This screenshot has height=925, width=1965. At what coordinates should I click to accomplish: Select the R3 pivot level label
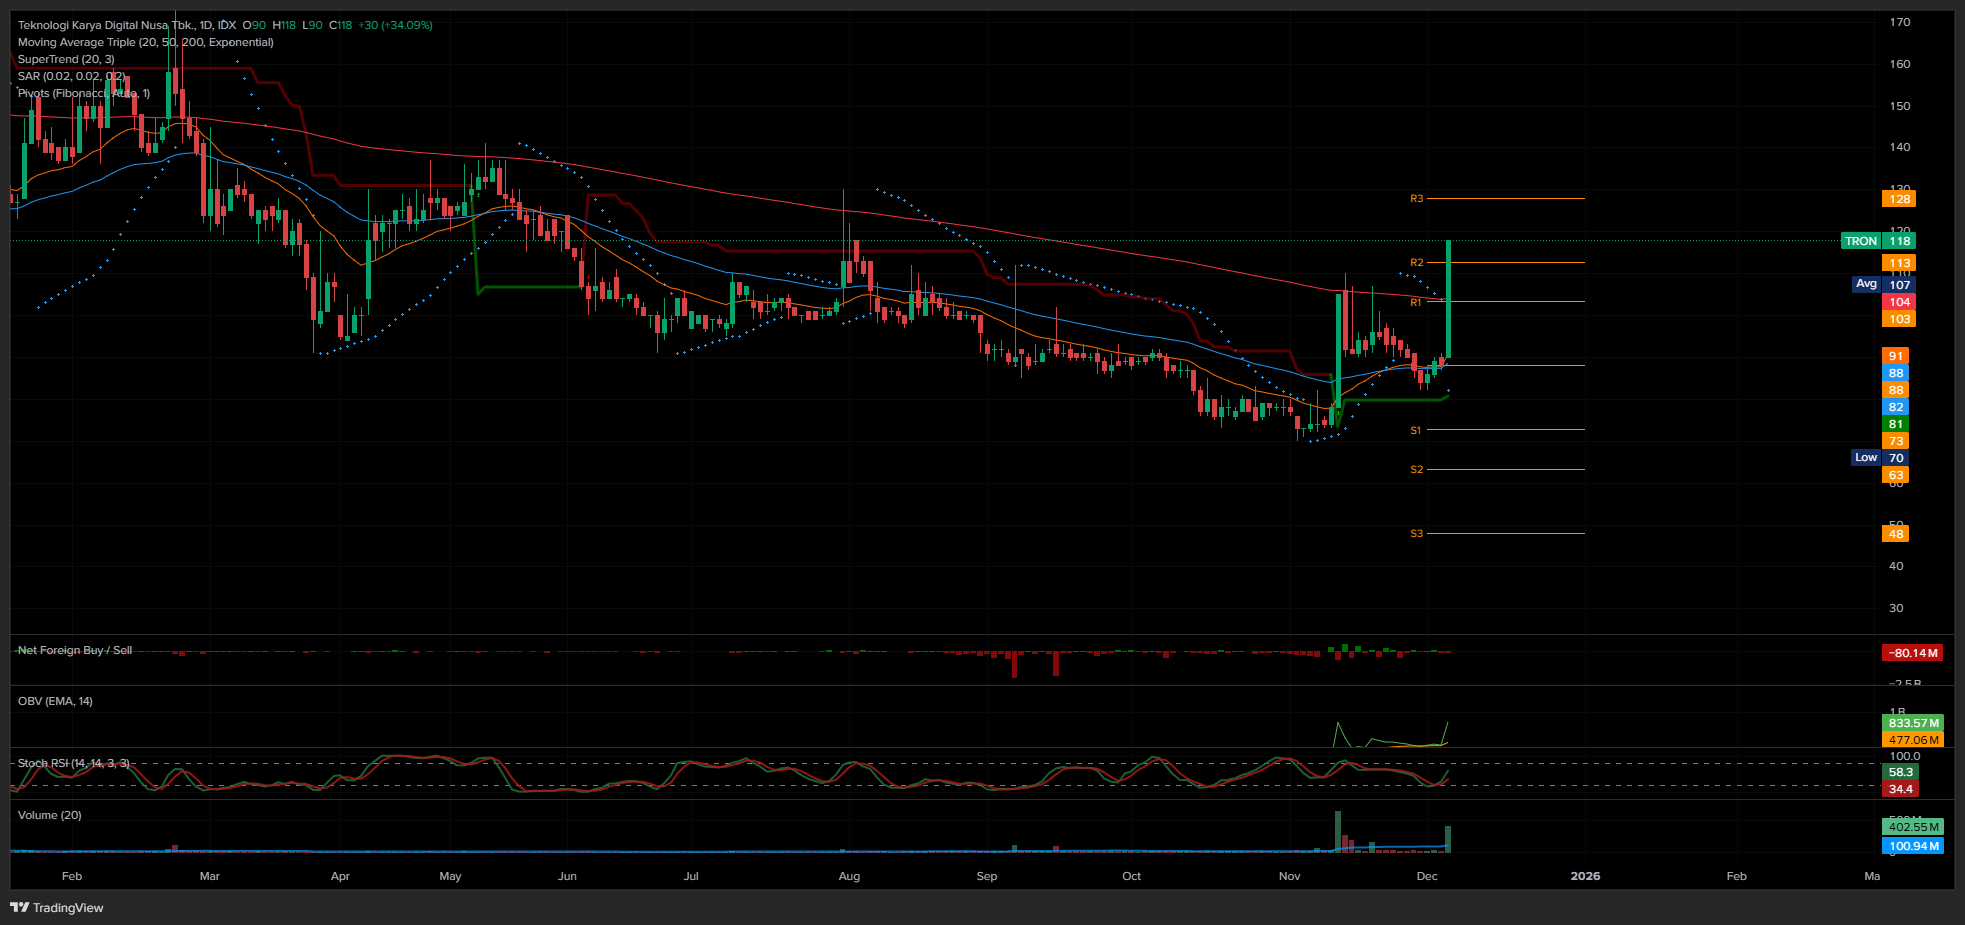pyautogui.click(x=1416, y=199)
